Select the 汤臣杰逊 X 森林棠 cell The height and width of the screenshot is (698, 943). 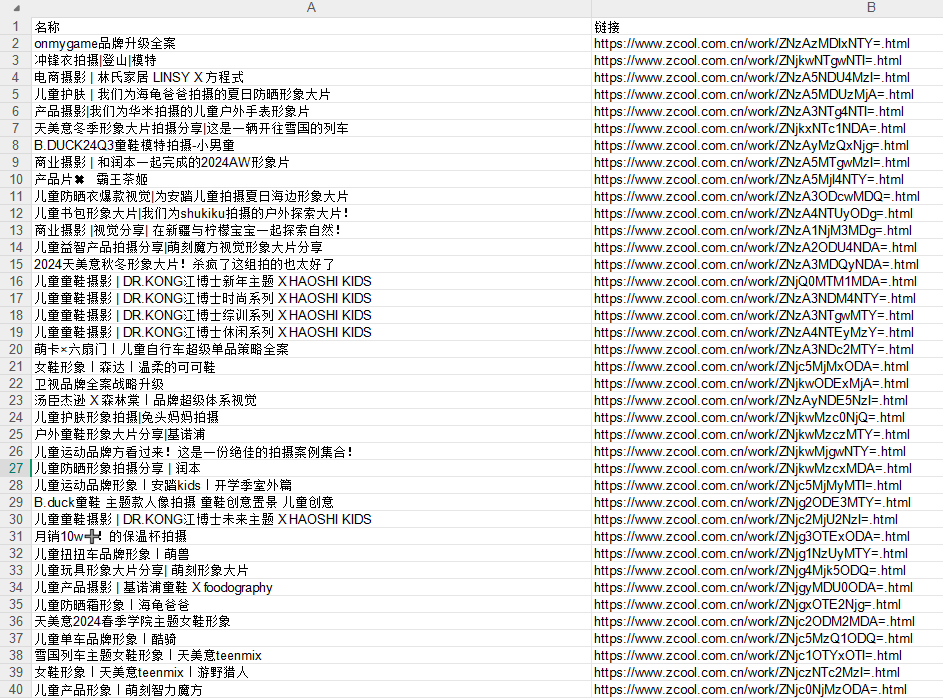(x=311, y=400)
